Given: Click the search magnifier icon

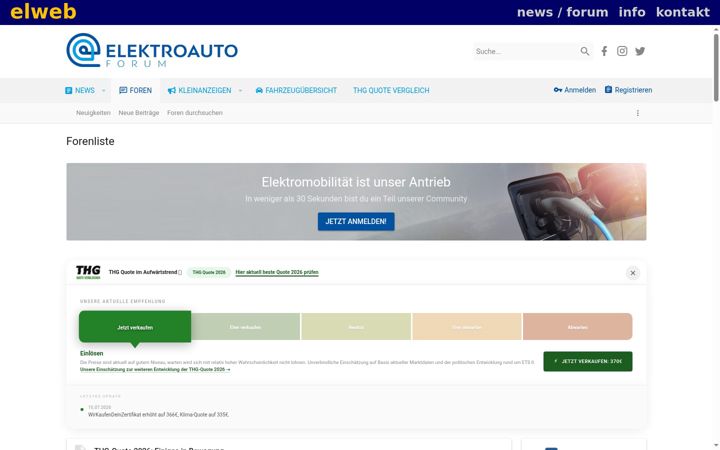Looking at the screenshot, I should coord(585,51).
